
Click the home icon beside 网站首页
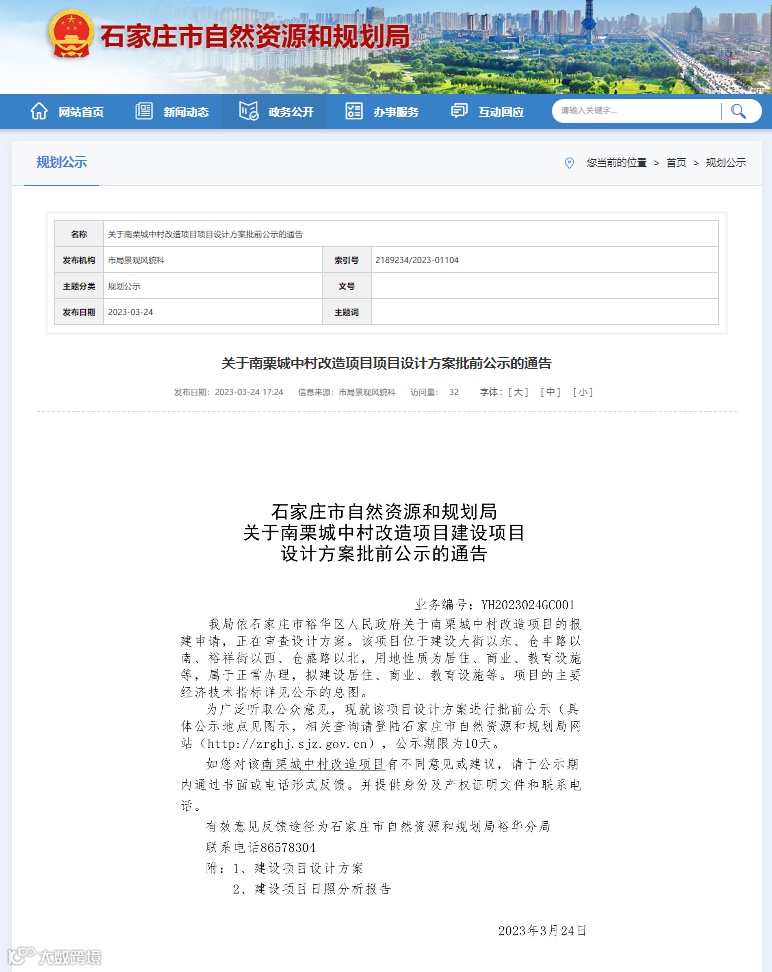click(39, 111)
